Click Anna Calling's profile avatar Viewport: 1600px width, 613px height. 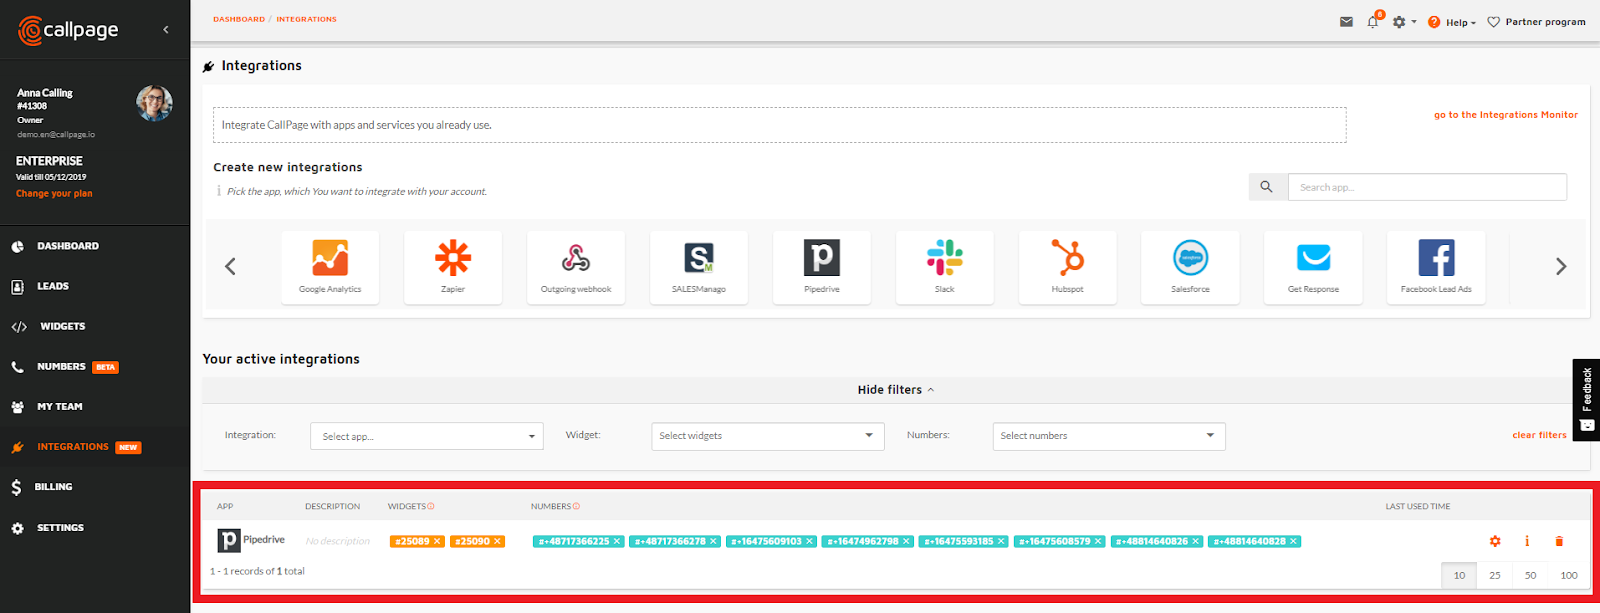tap(154, 102)
